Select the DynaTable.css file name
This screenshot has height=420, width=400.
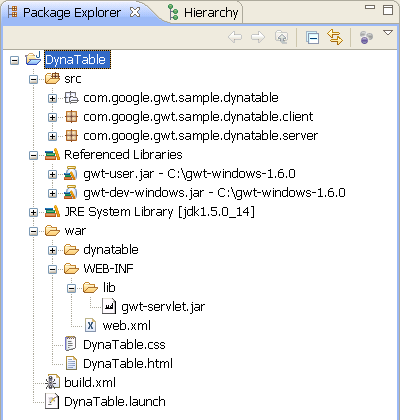tap(124, 345)
